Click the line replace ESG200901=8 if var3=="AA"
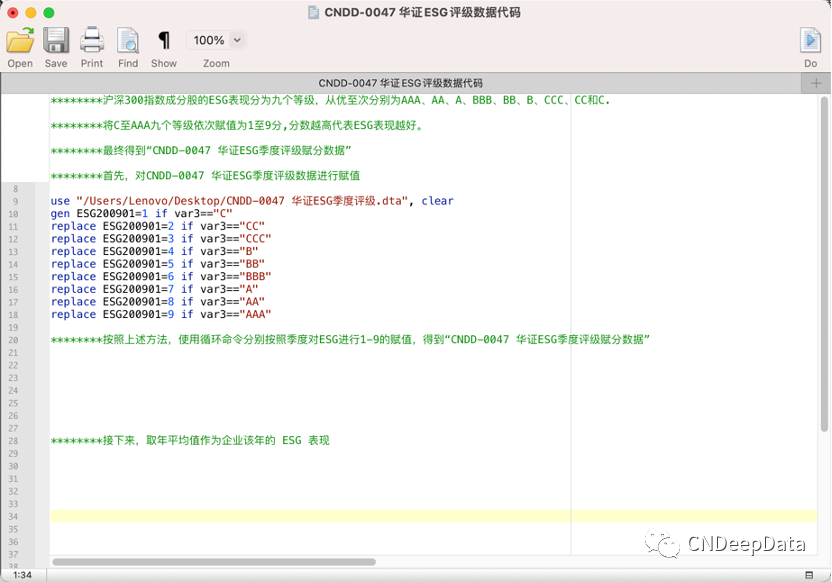 point(158,302)
